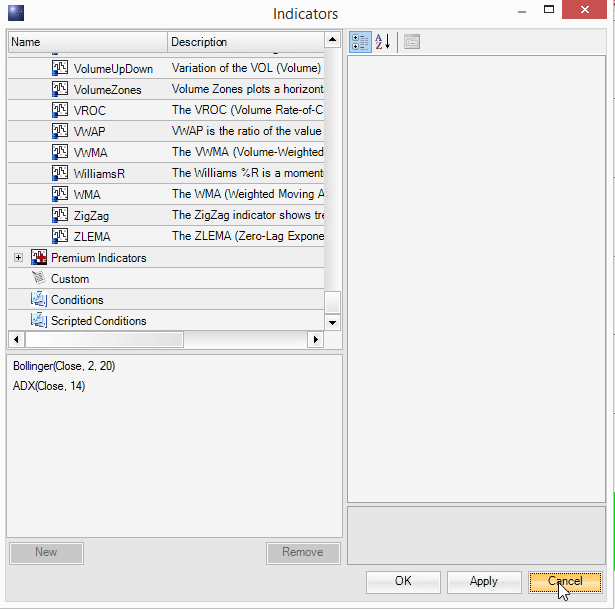615x609 pixels.
Task: Click the Name column header
Action: pos(87,42)
